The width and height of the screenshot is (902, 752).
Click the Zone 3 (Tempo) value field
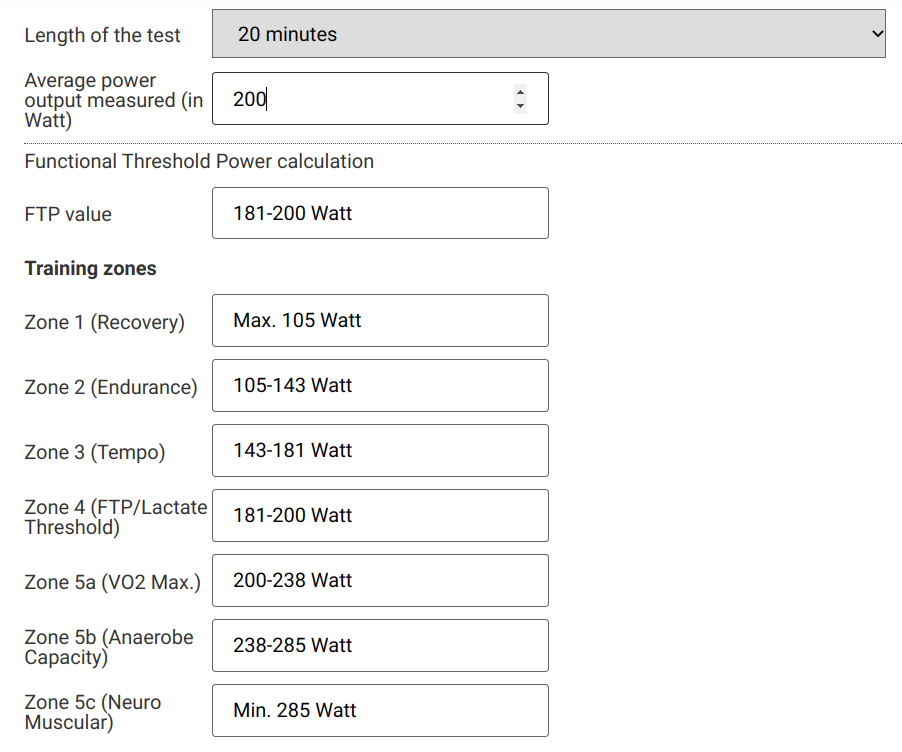380,451
